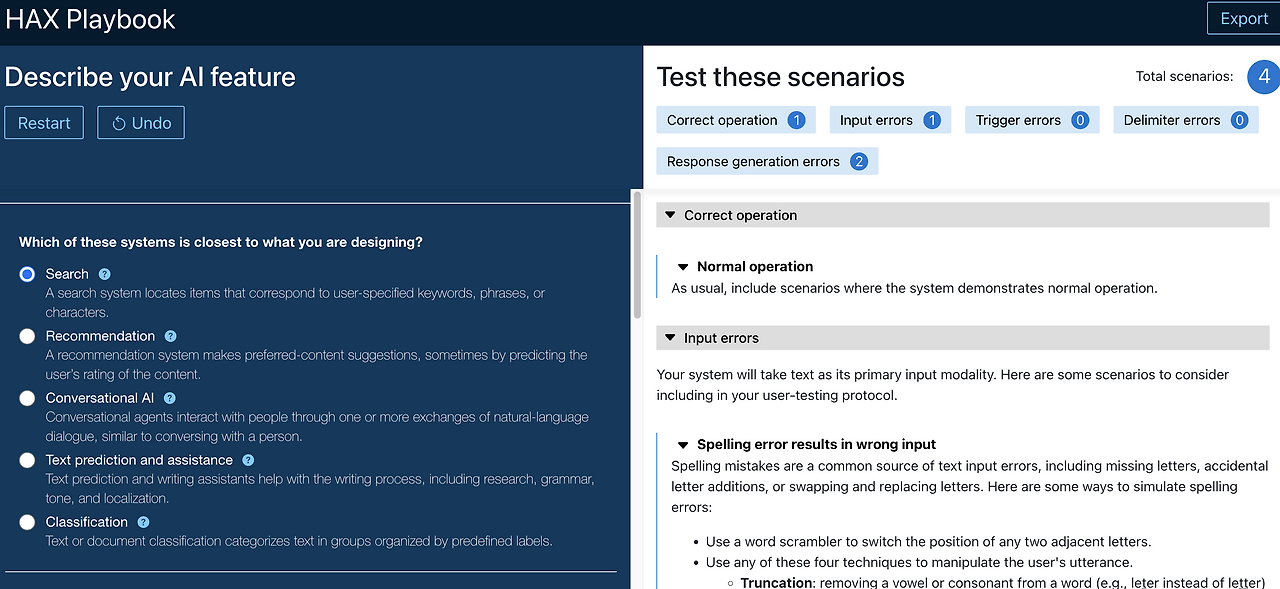The image size is (1280, 589).
Task: Click the Restart button
Action: (44, 123)
